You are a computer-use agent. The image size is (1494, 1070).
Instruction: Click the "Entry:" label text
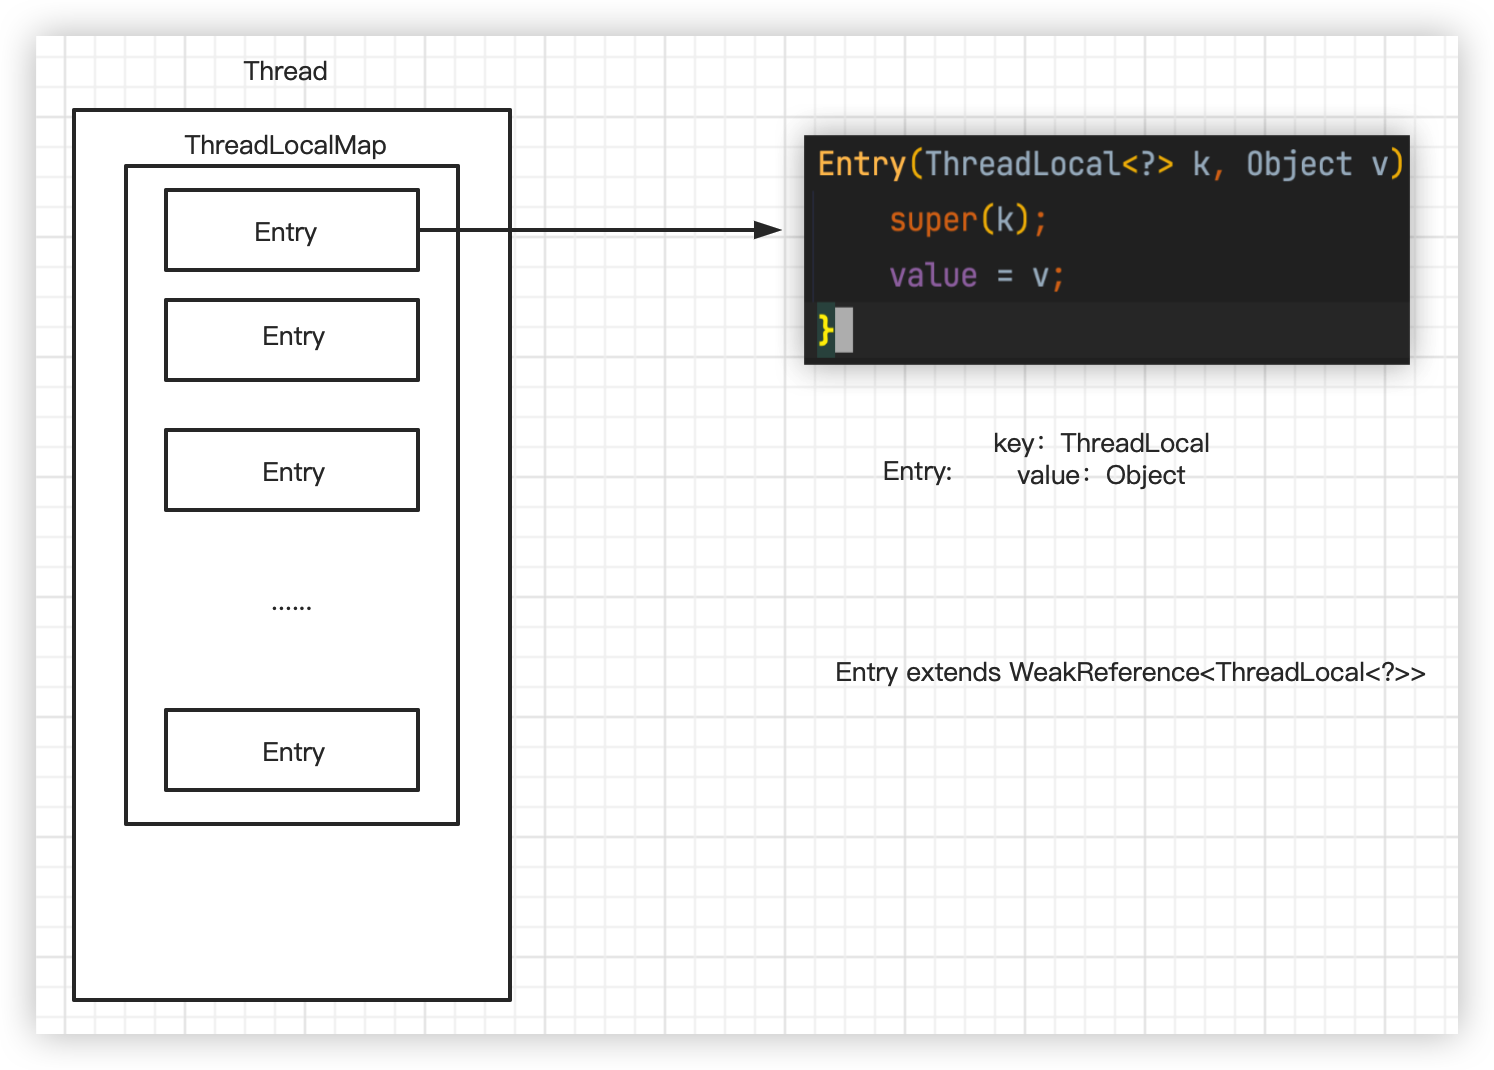(917, 471)
